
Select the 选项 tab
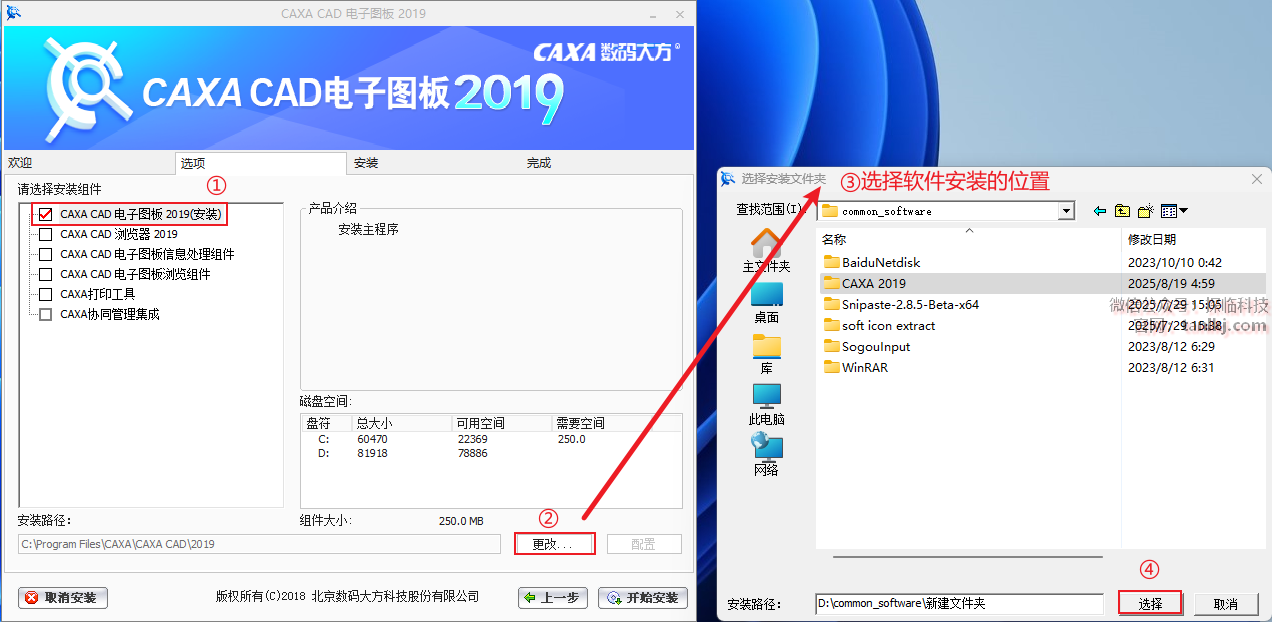click(x=260, y=163)
